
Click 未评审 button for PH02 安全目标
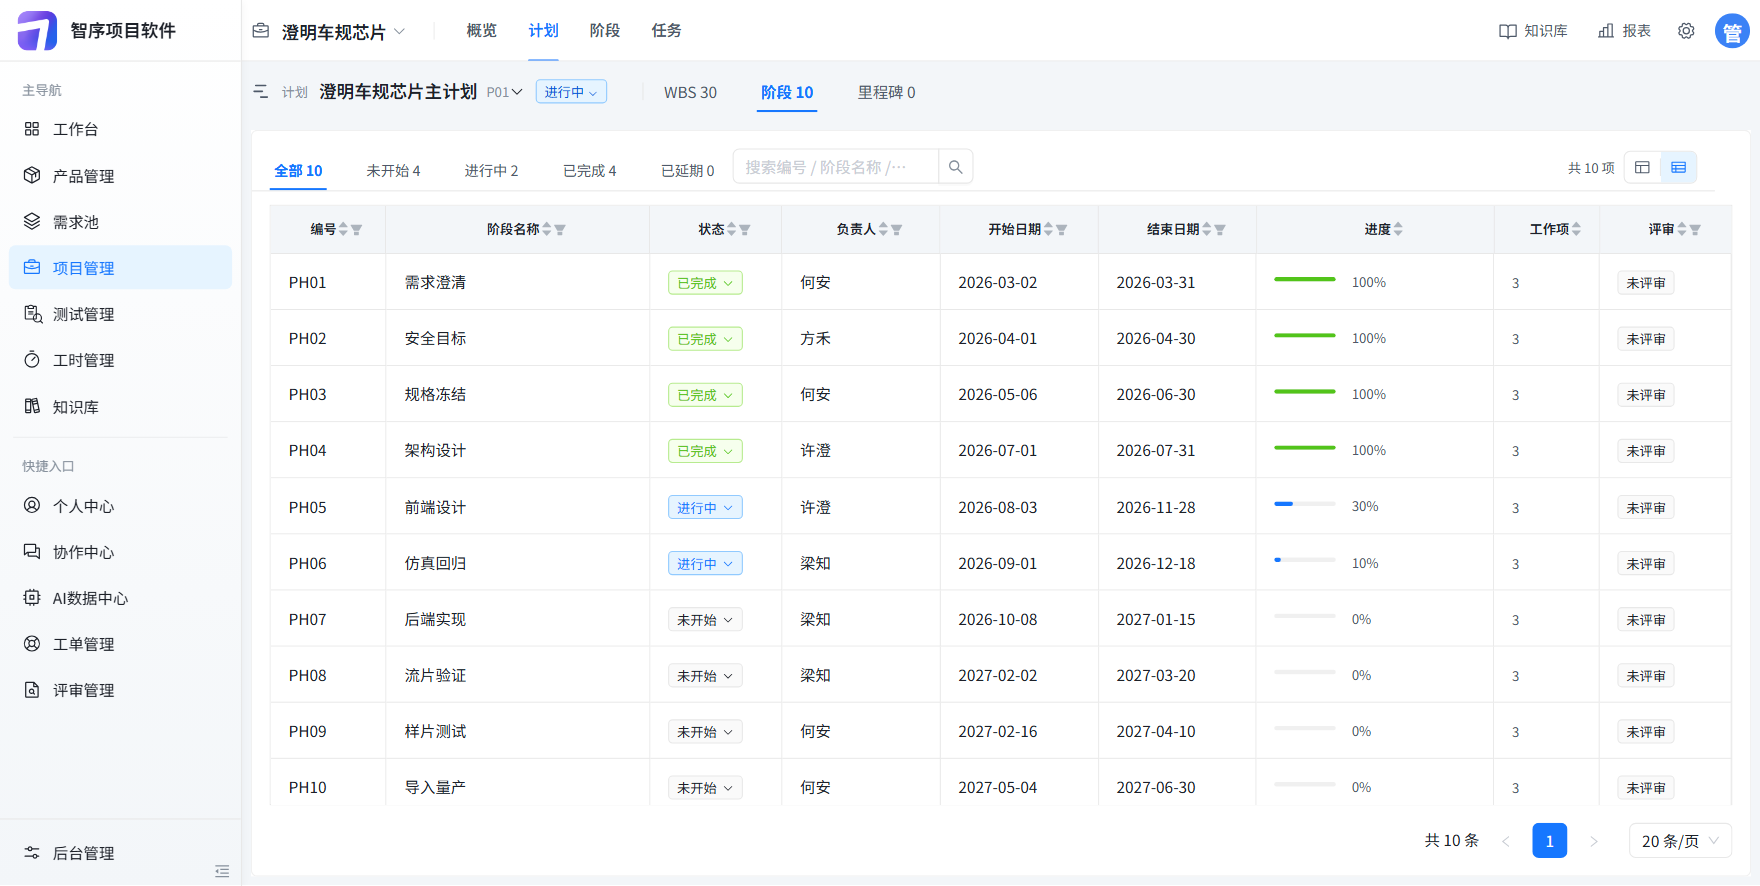(1646, 339)
